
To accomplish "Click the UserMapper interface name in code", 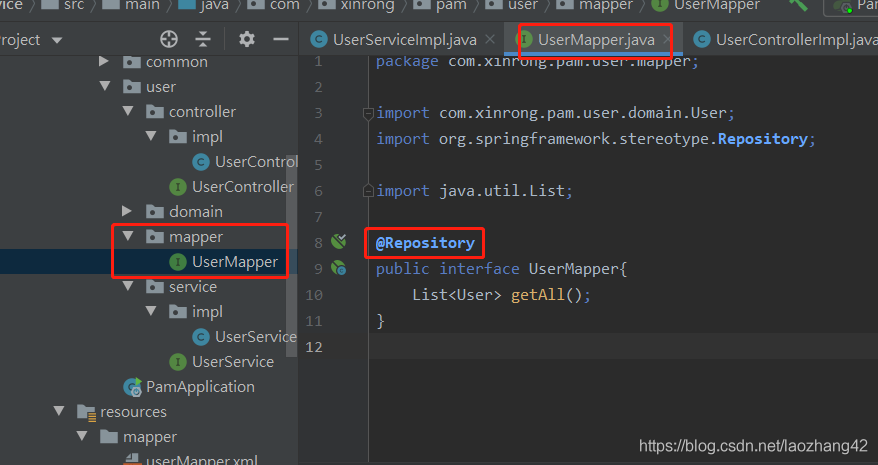I will [574, 269].
